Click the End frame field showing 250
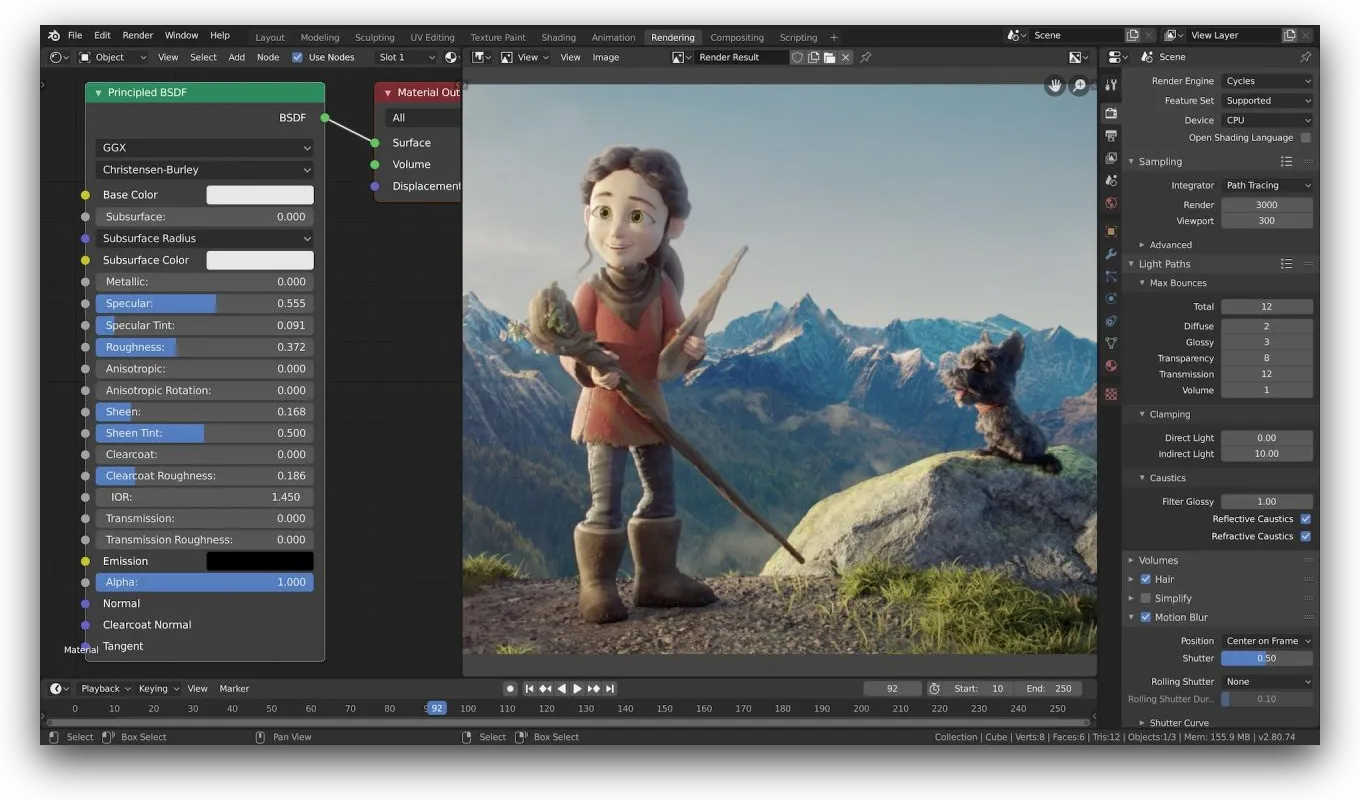The height and width of the screenshot is (800, 1360). coord(1049,689)
